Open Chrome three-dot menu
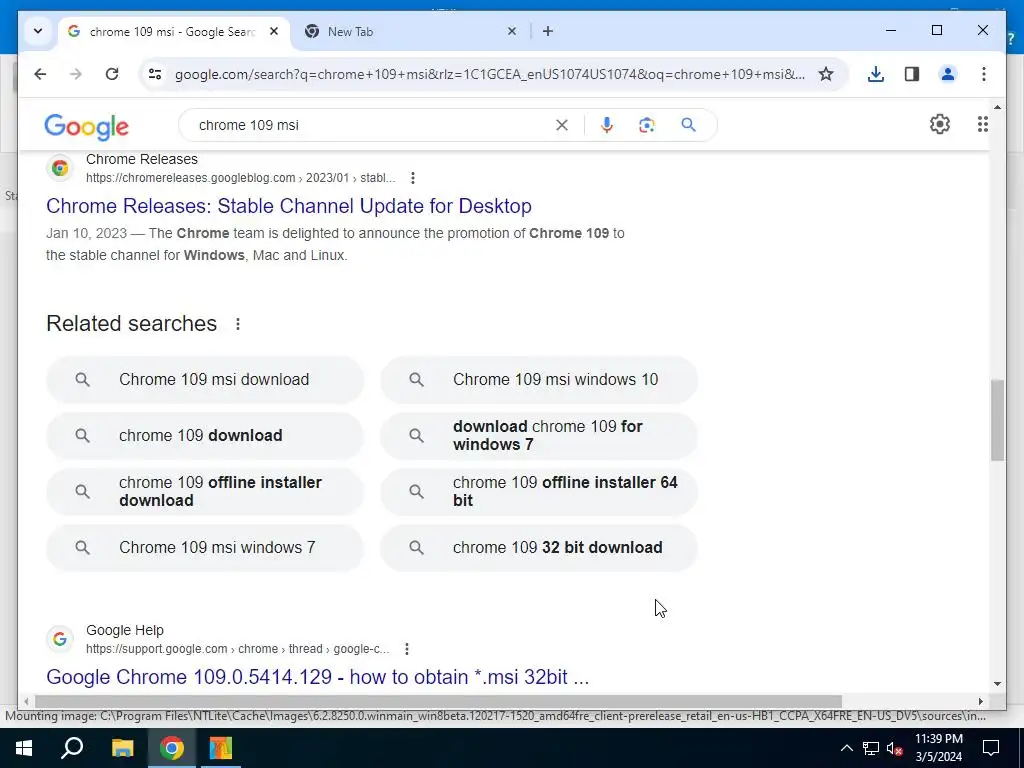Screen dimensions: 1024x768 984,74
